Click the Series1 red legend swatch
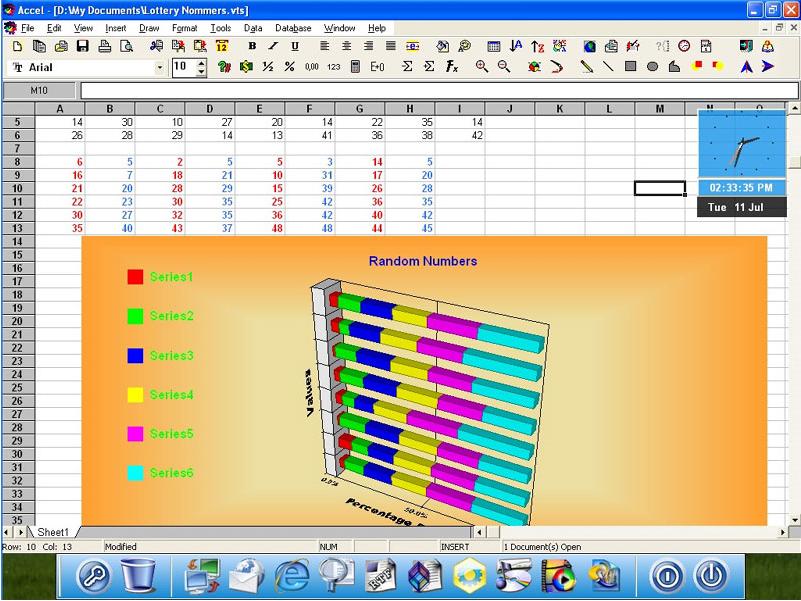 click(135, 277)
